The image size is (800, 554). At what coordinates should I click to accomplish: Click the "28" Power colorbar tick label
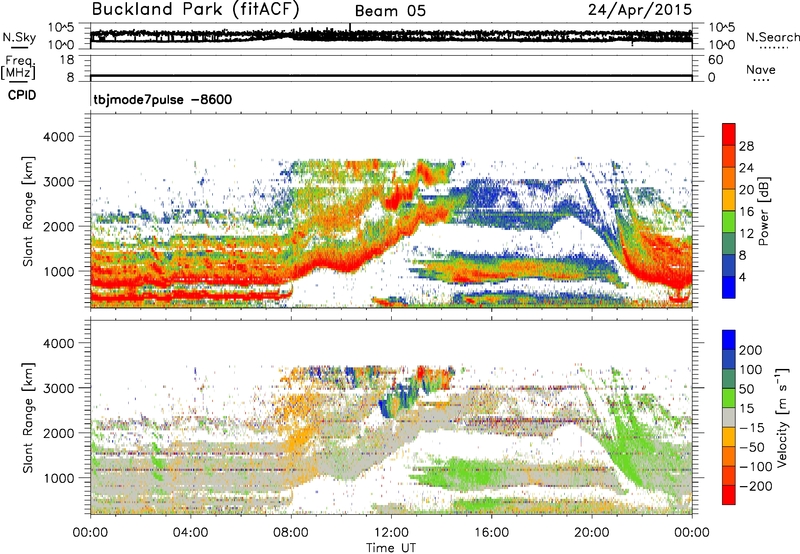point(746,146)
